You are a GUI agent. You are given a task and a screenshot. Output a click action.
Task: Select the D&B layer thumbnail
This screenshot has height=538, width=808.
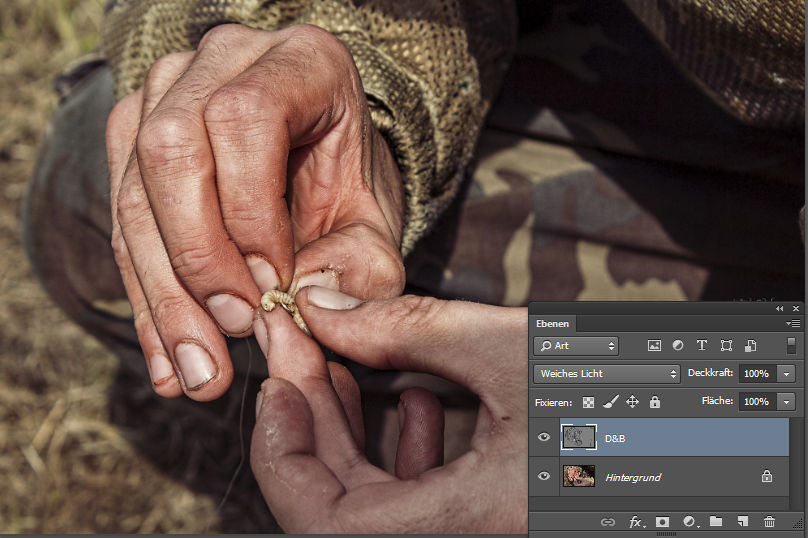click(578, 438)
